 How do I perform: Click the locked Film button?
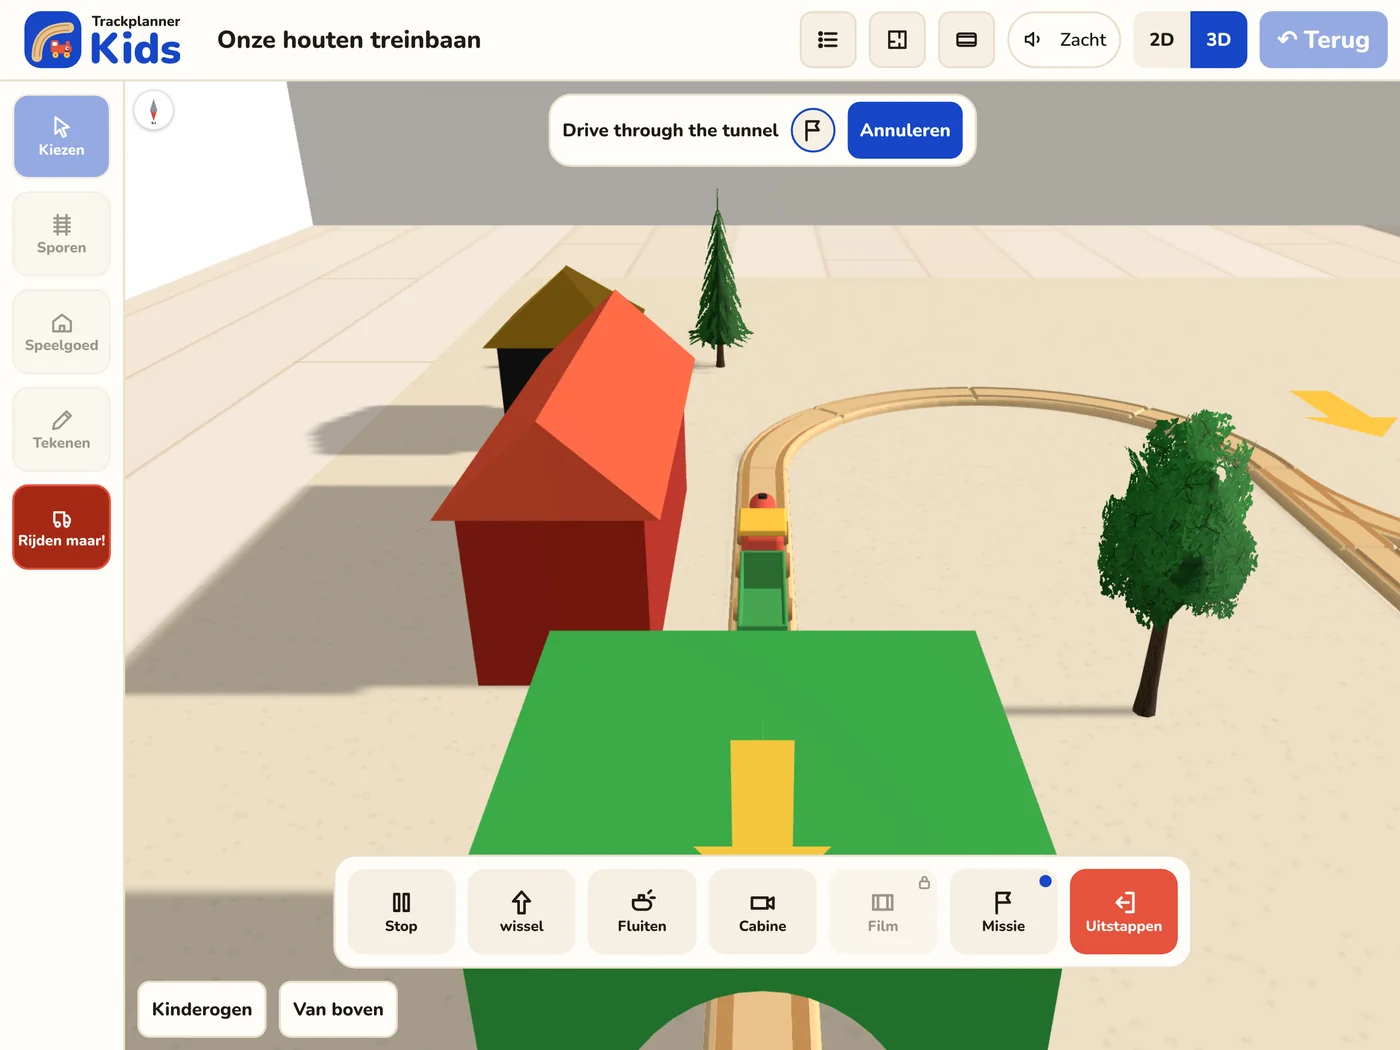(x=883, y=911)
